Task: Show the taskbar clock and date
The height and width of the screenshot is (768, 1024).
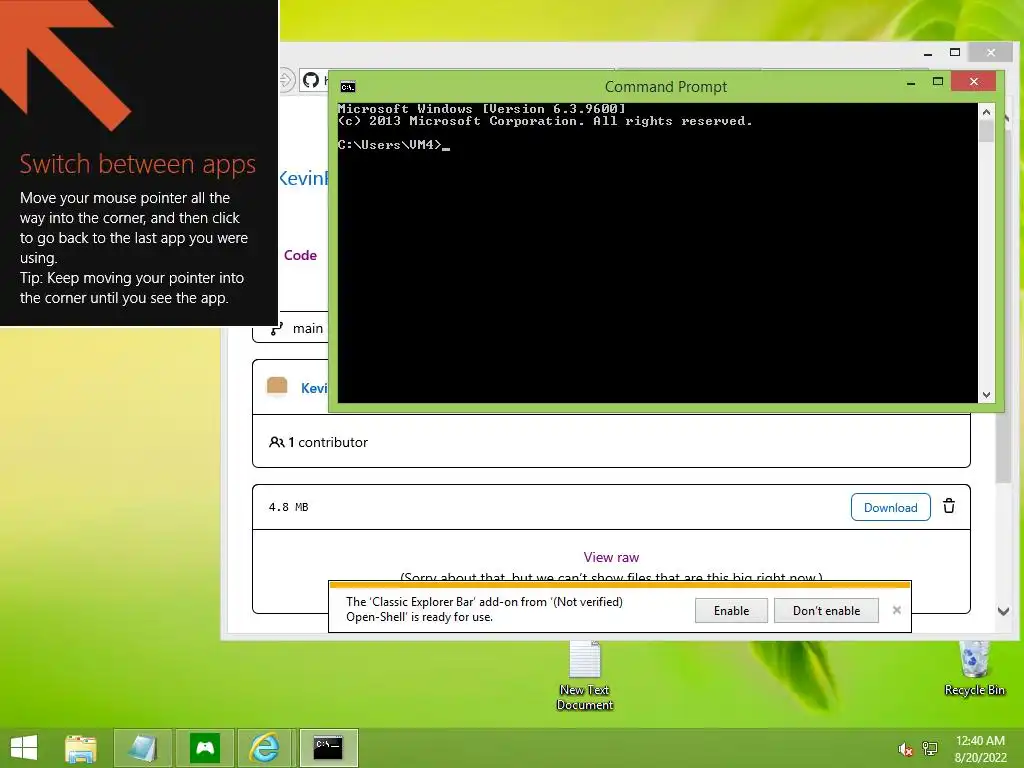Action: [x=980, y=749]
